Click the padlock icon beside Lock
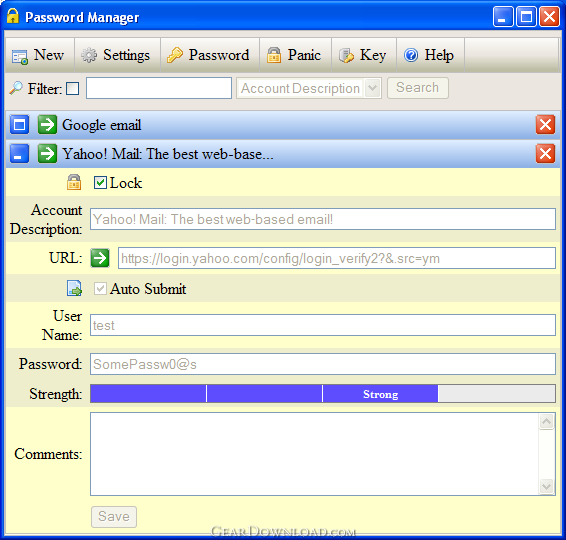Image resolution: width=566 pixels, height=540 pixels. [x=74, y=182]
